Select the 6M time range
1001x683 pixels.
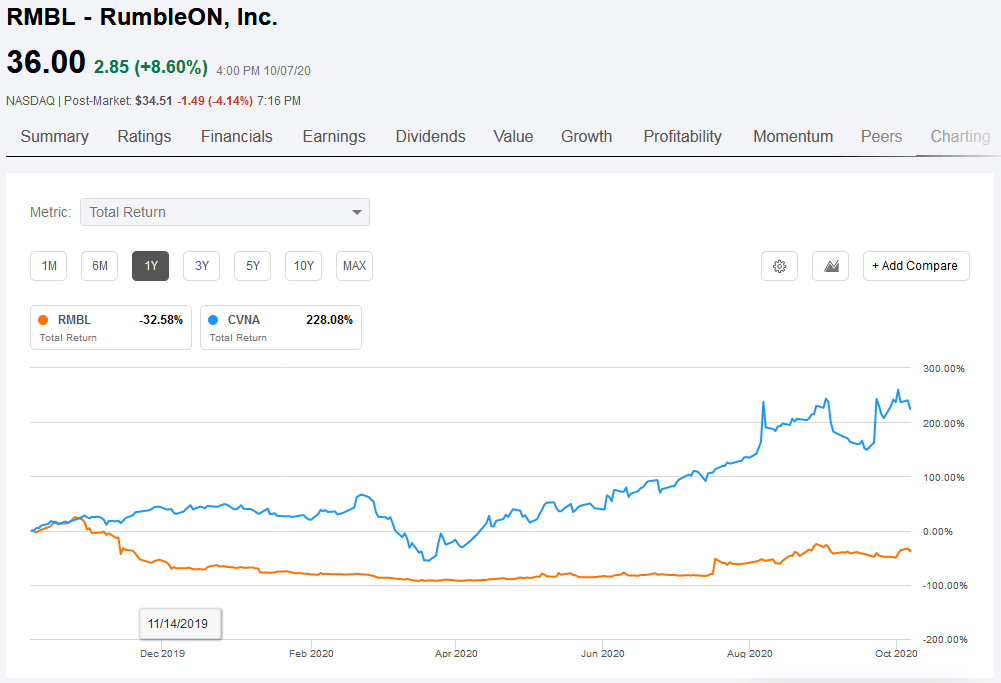[100, 266]
